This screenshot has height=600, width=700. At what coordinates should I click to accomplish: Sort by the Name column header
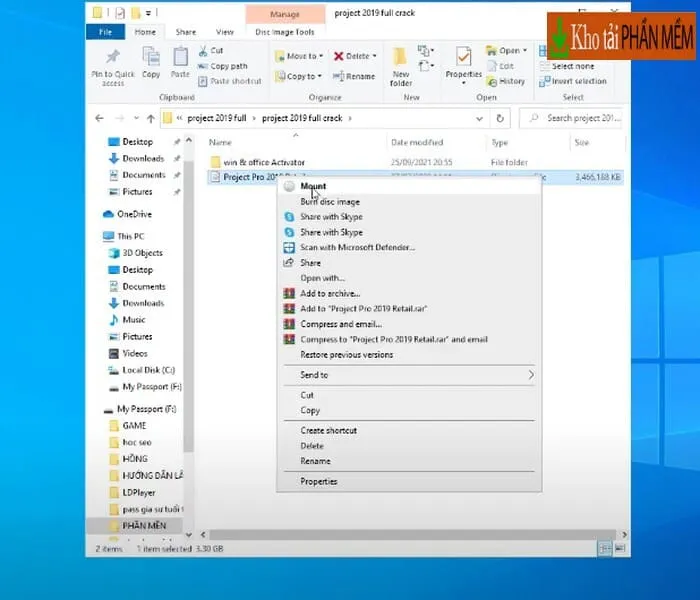click(221, 142)
